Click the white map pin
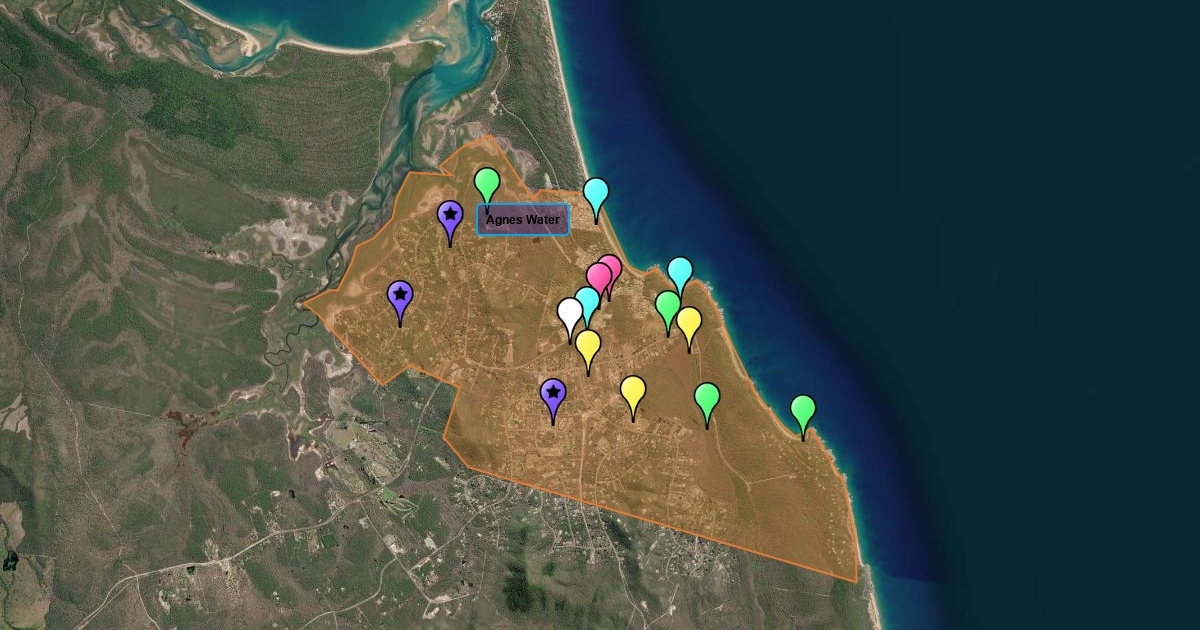 tap(570, 313)
